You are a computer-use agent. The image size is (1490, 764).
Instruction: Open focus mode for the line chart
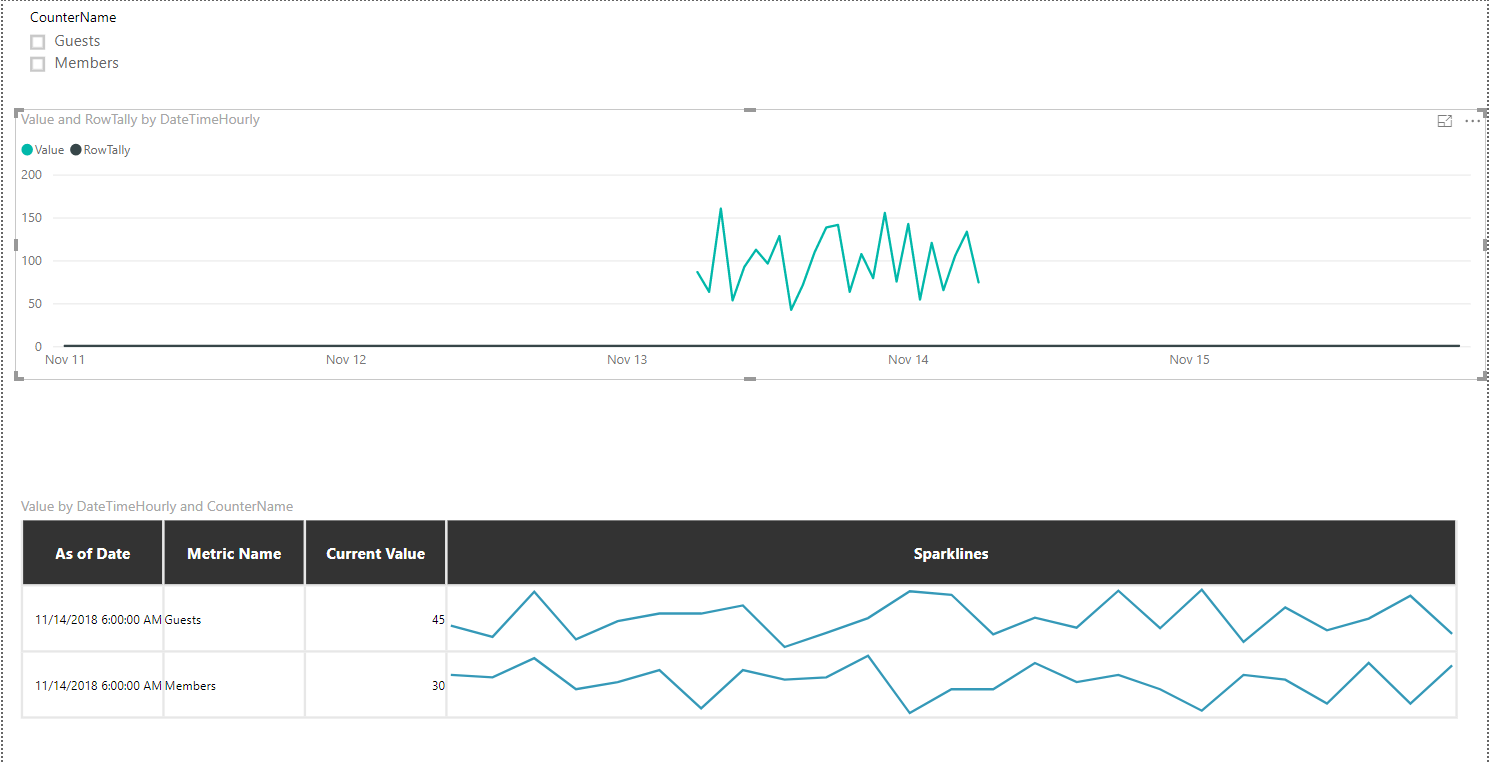point(1444,121)
